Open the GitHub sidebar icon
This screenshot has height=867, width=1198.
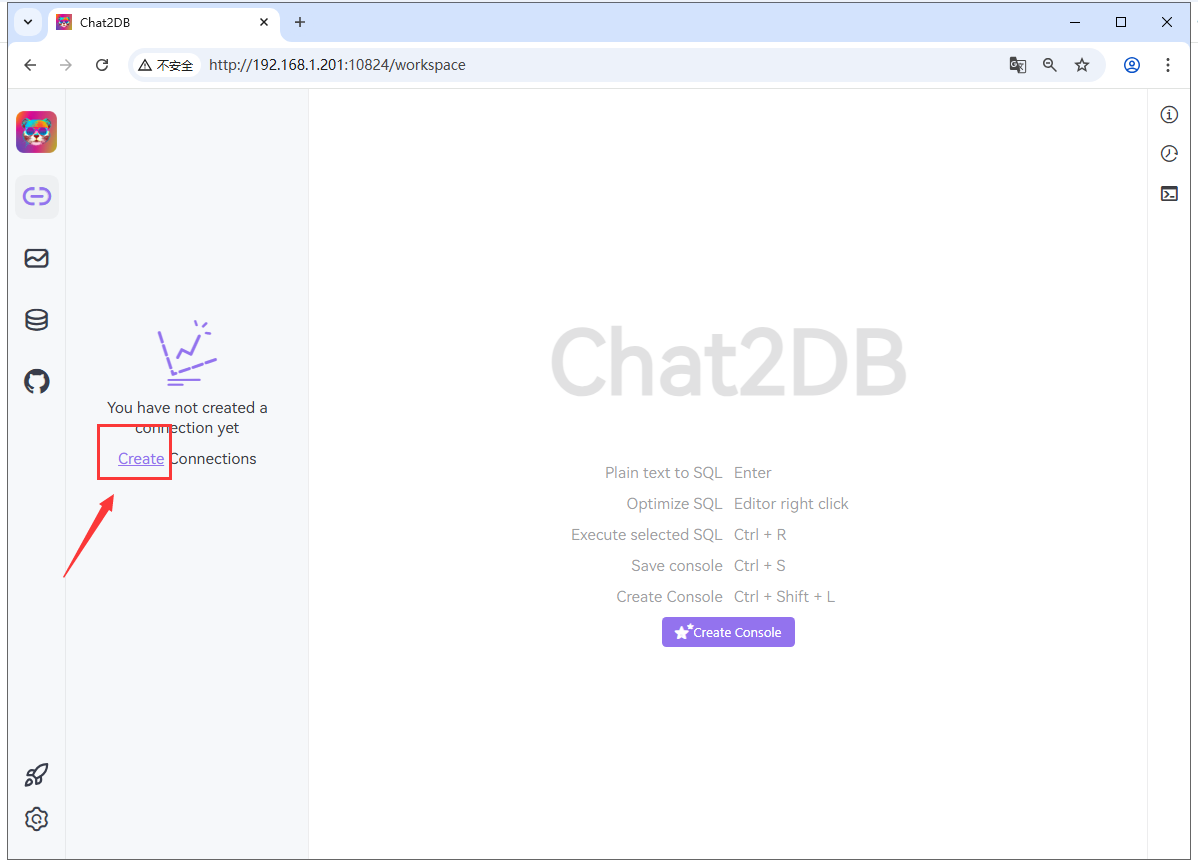pos(37,381)
